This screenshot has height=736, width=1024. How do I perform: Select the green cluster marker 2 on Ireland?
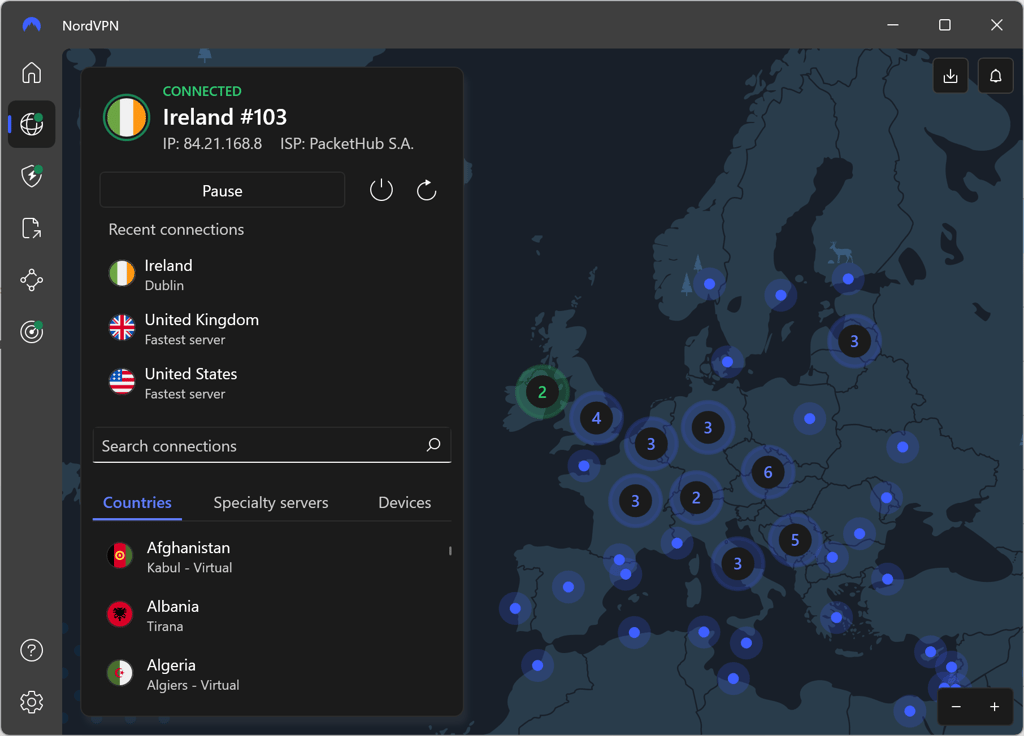[x=542, y=392]
